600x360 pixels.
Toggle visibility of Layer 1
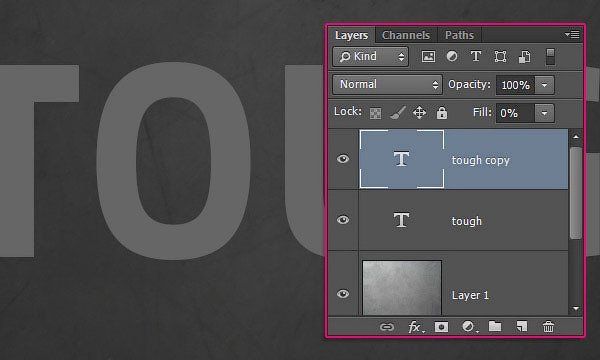click(x=343, y=294)
